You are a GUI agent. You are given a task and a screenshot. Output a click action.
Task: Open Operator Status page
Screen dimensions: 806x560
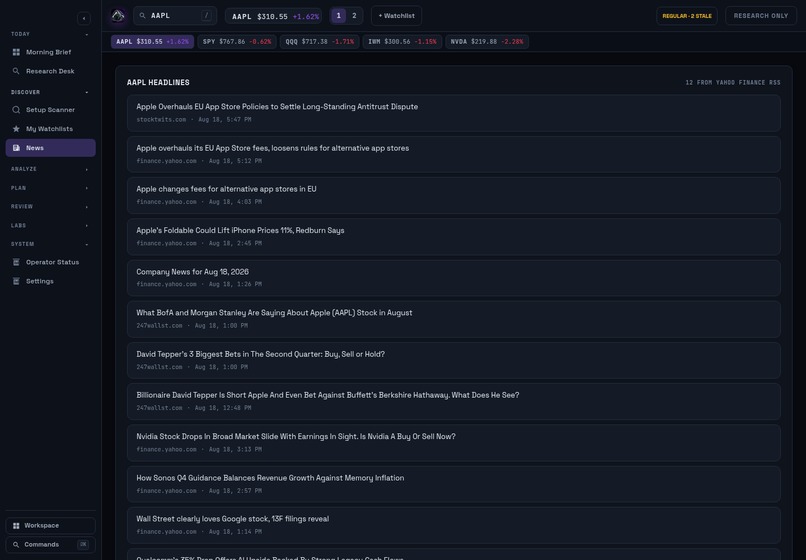coord(50,262)
